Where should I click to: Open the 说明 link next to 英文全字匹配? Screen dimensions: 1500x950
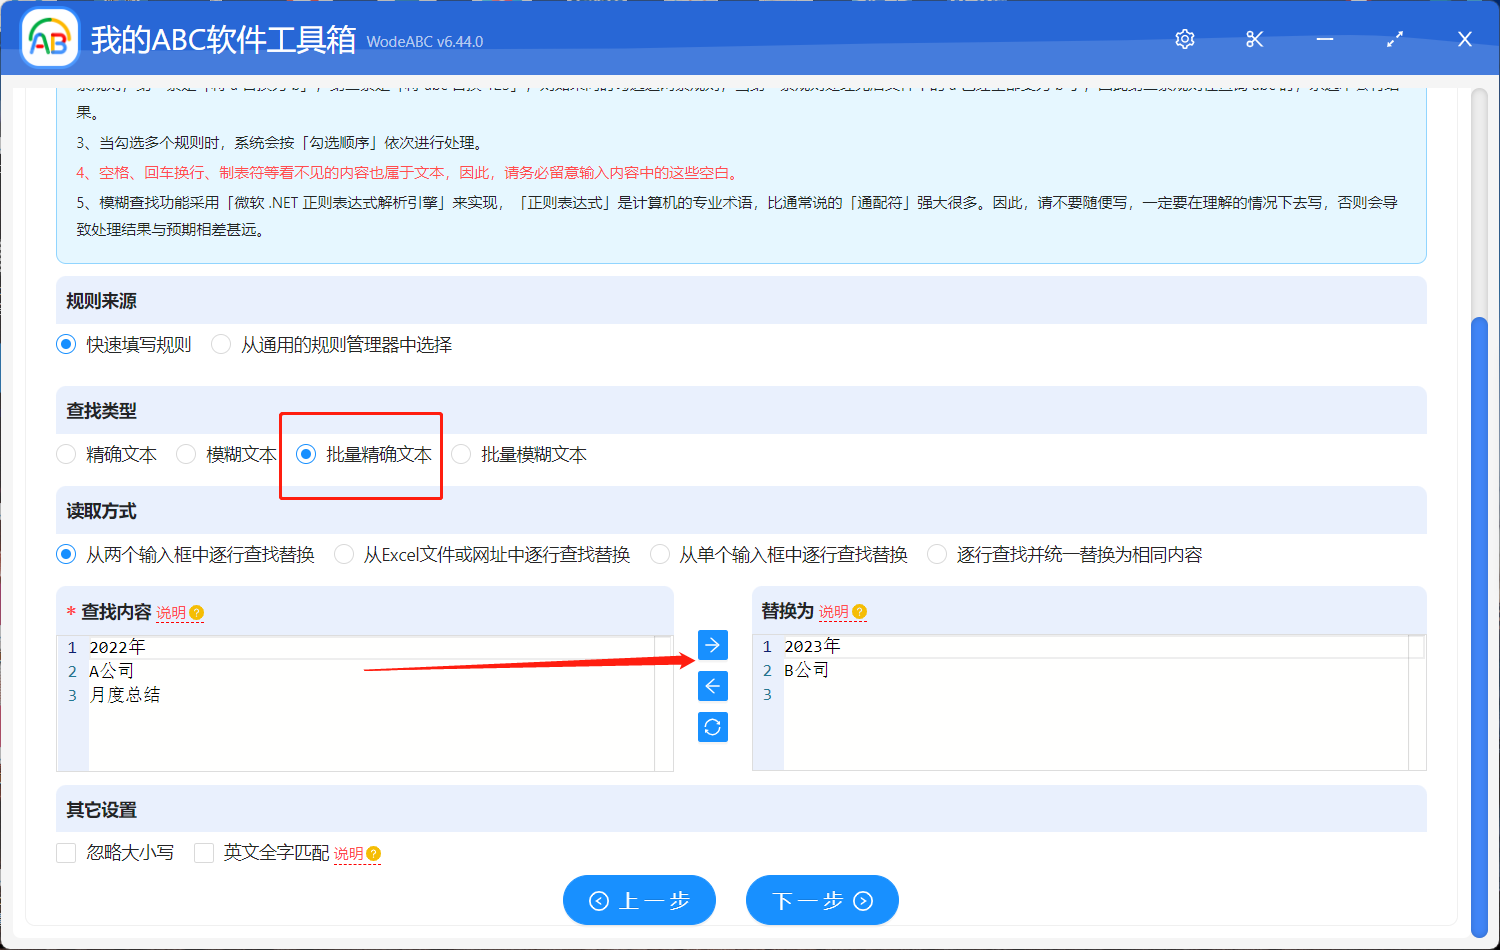point(350,853)
